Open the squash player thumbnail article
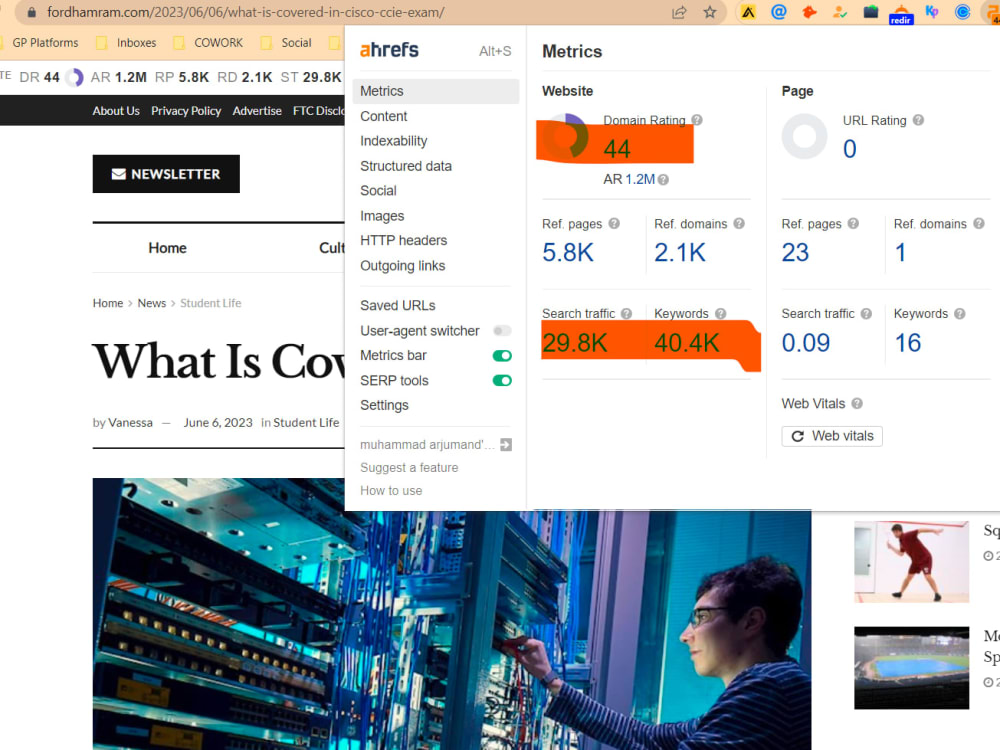Screen dimensions: 1000x750 (911, 562)
